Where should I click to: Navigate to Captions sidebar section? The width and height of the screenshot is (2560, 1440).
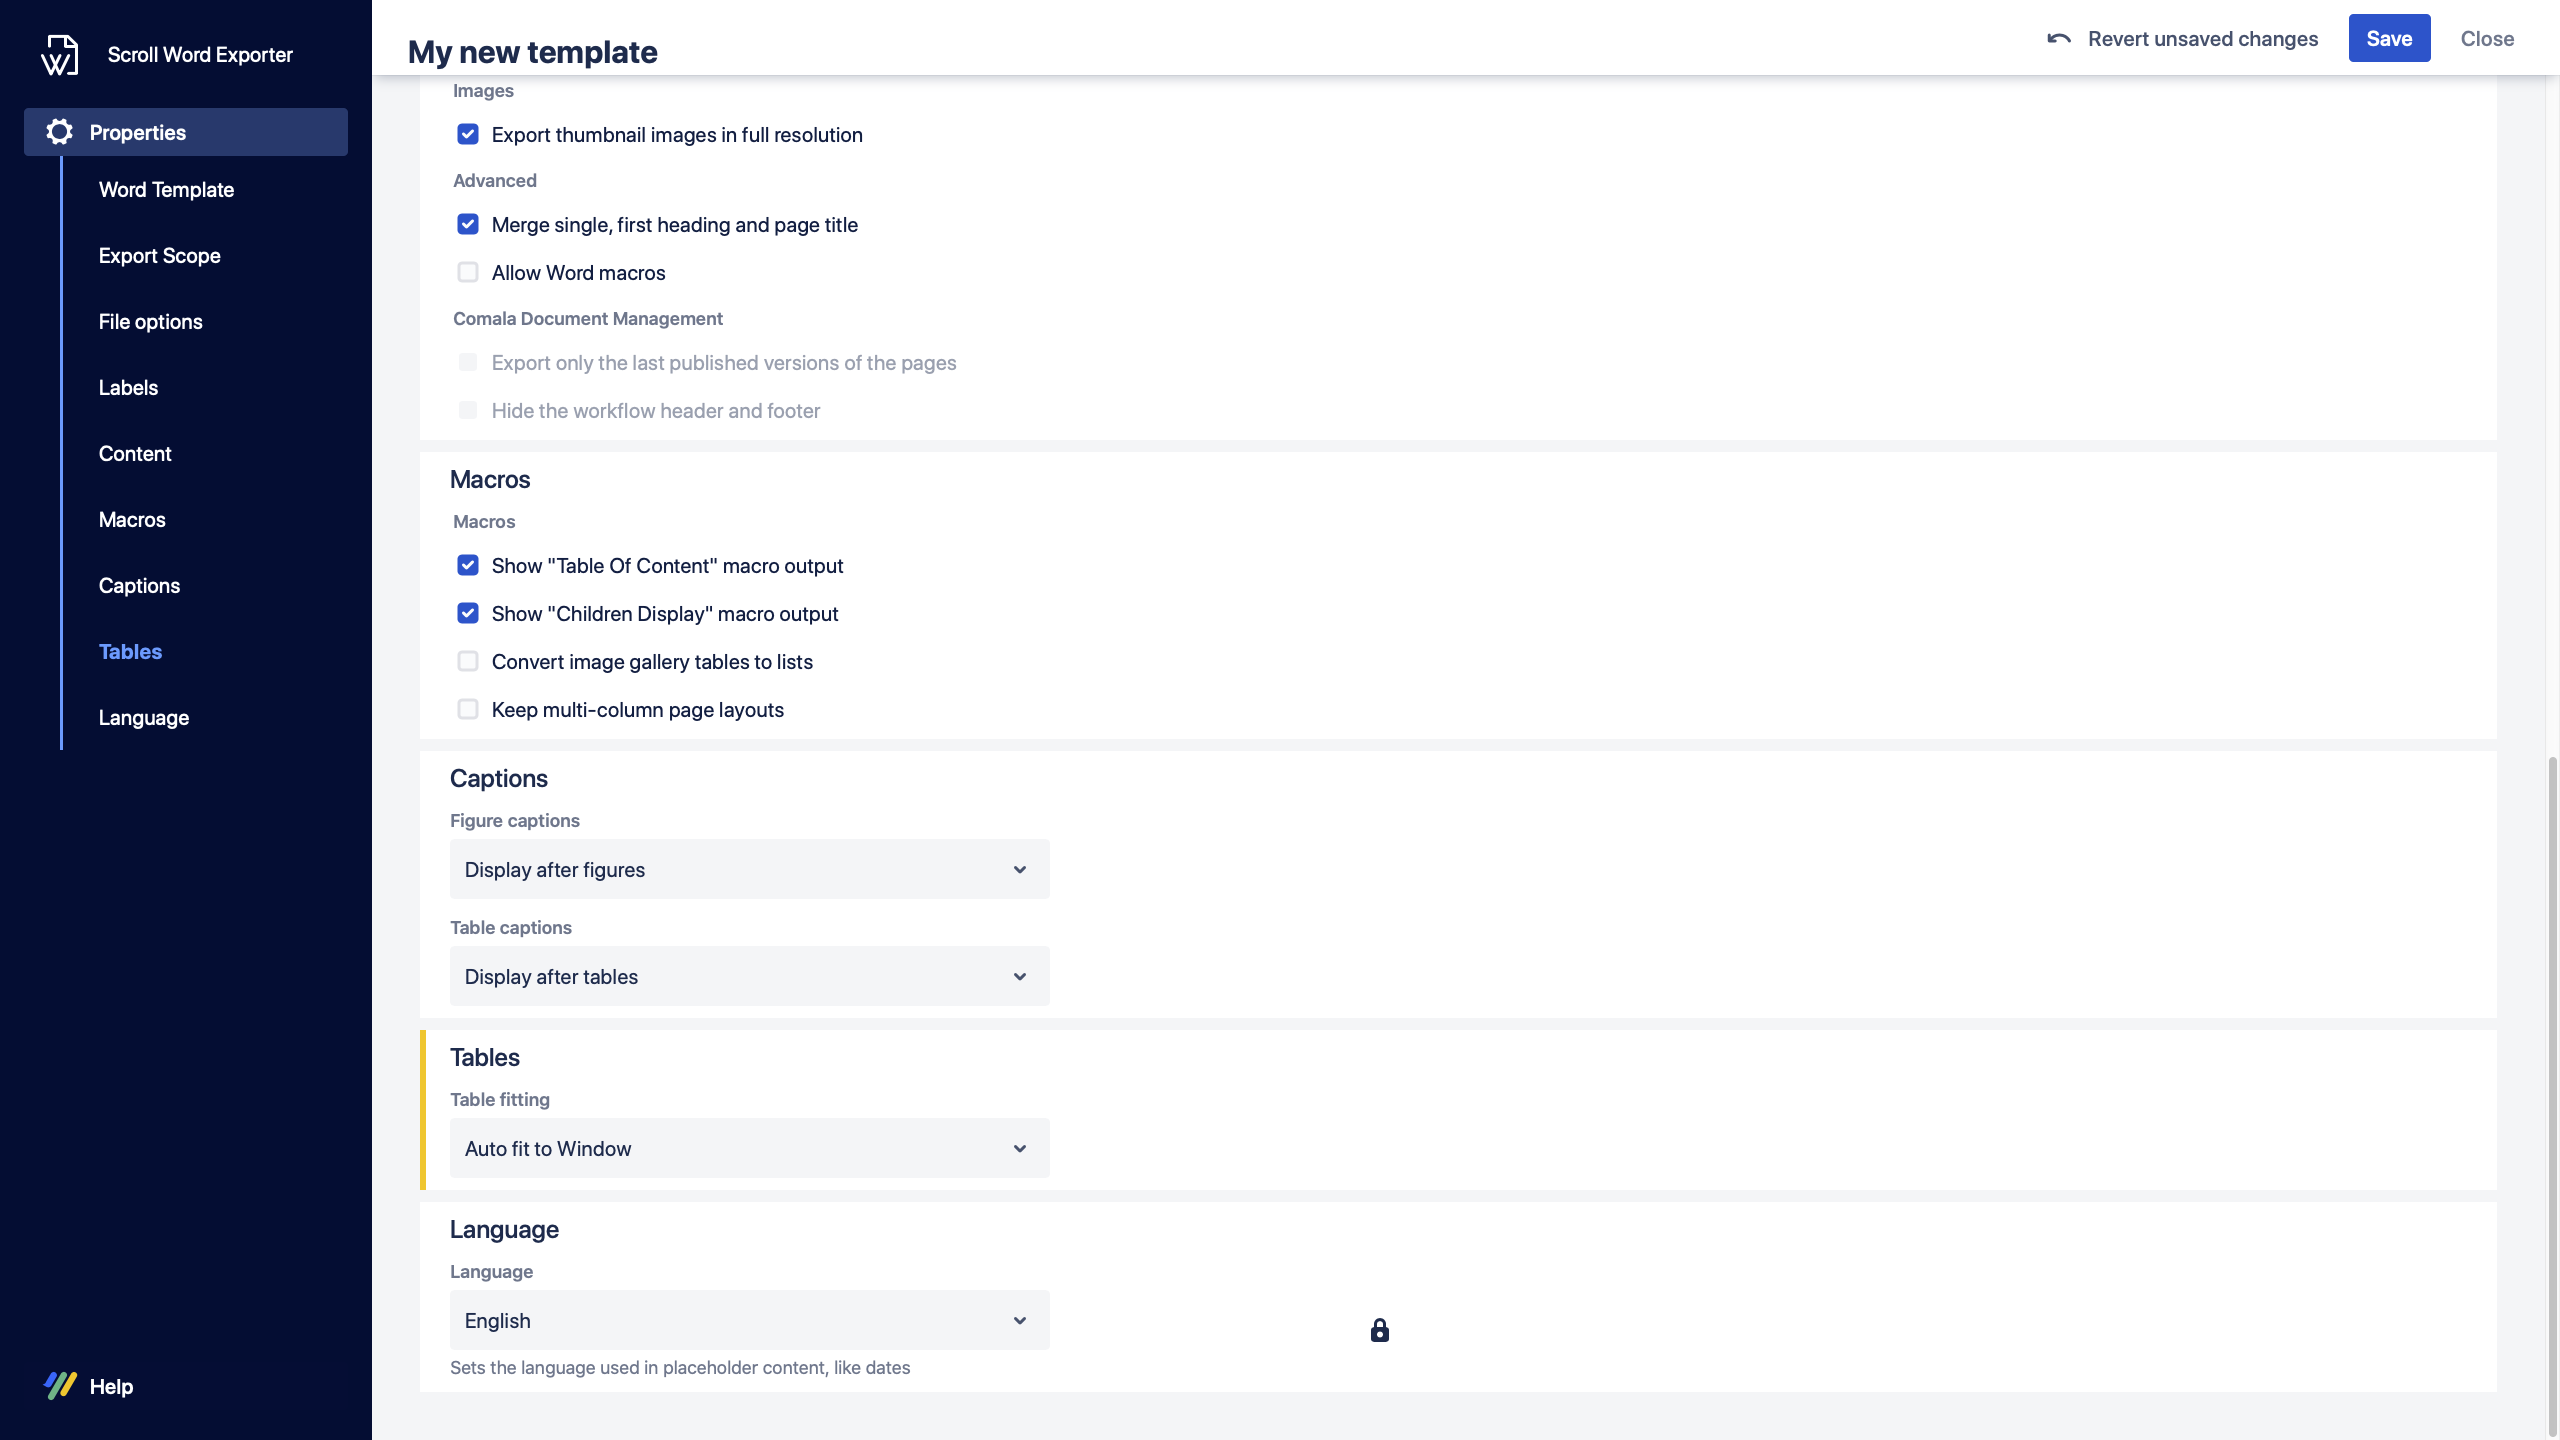point(139,586)
